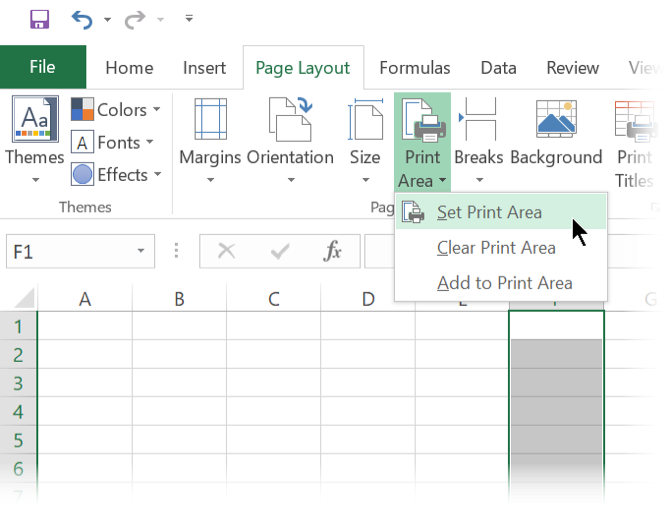
Task: Click the Save icon in Quick Access
Action: click(39, 19)
